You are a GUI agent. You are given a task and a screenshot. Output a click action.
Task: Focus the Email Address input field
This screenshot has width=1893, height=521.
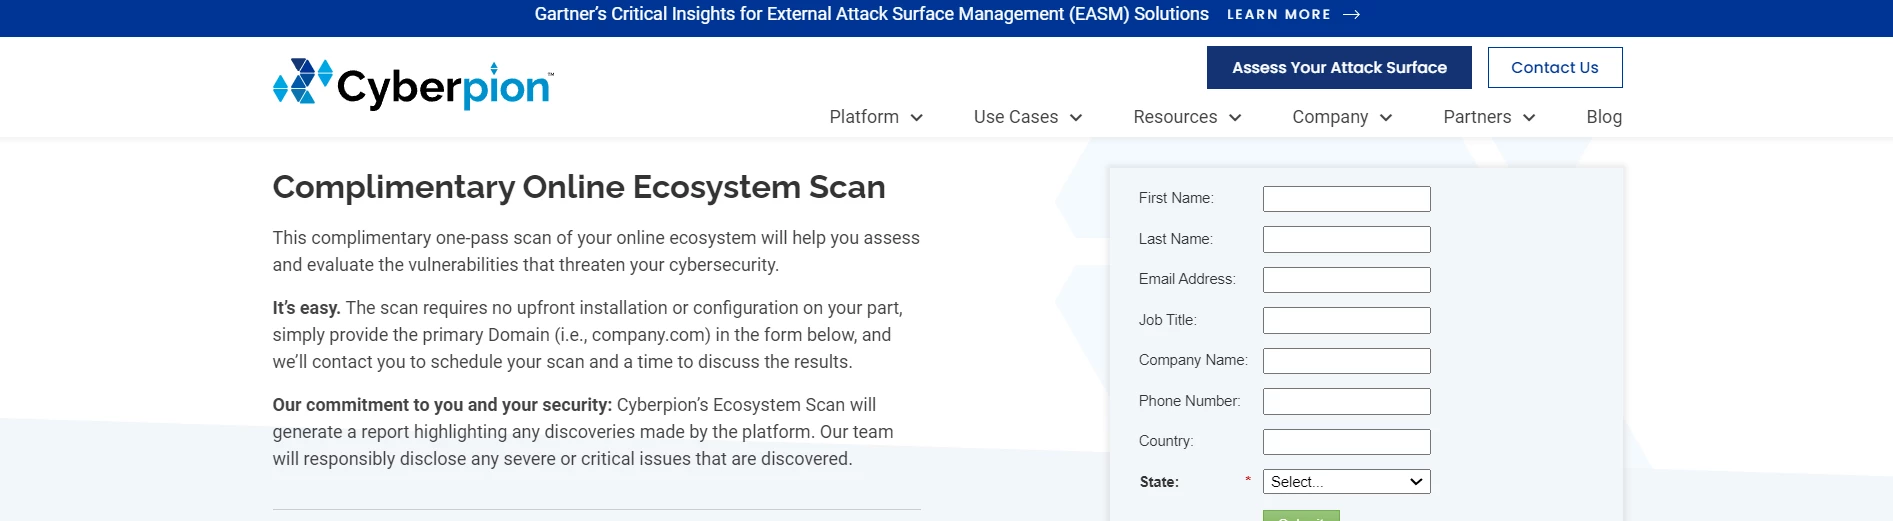[1346, 280]
